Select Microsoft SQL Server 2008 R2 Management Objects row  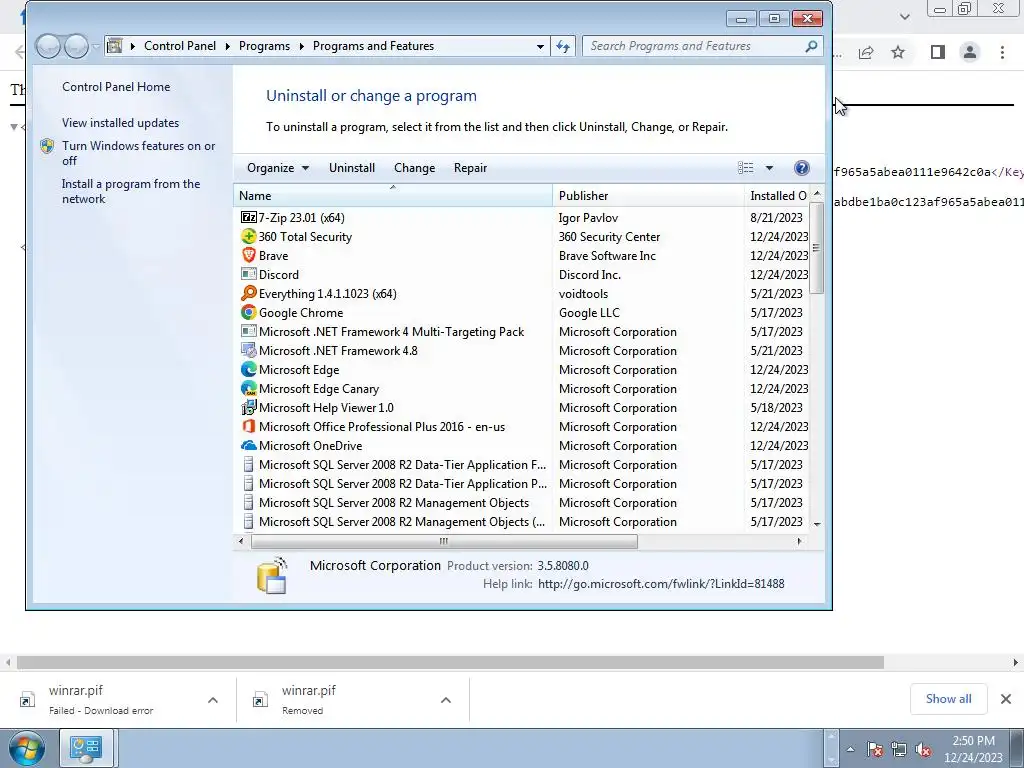pos(521,503)
